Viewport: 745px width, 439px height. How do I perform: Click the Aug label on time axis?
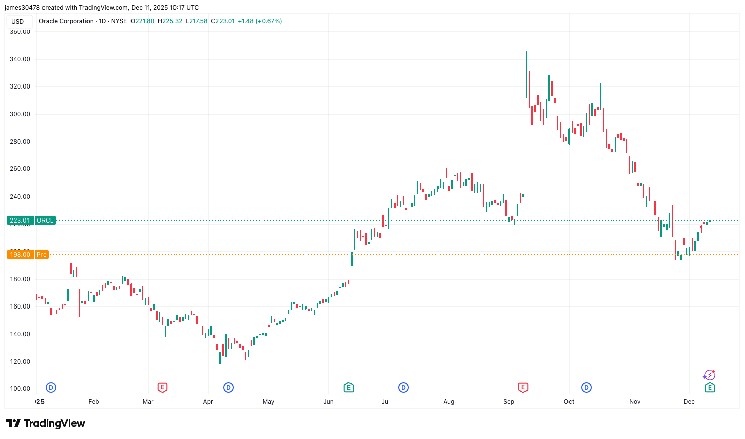tap(448, 401)
